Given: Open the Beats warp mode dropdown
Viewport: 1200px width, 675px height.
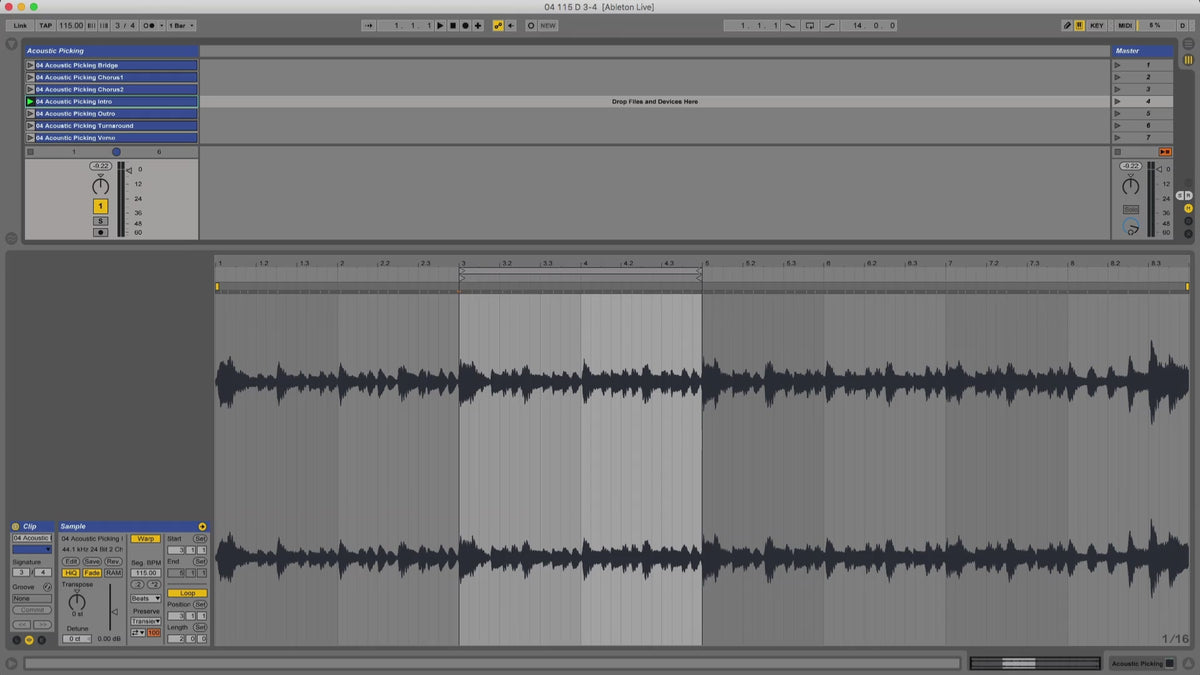Looking at the screenshot, I should (146, 598).
